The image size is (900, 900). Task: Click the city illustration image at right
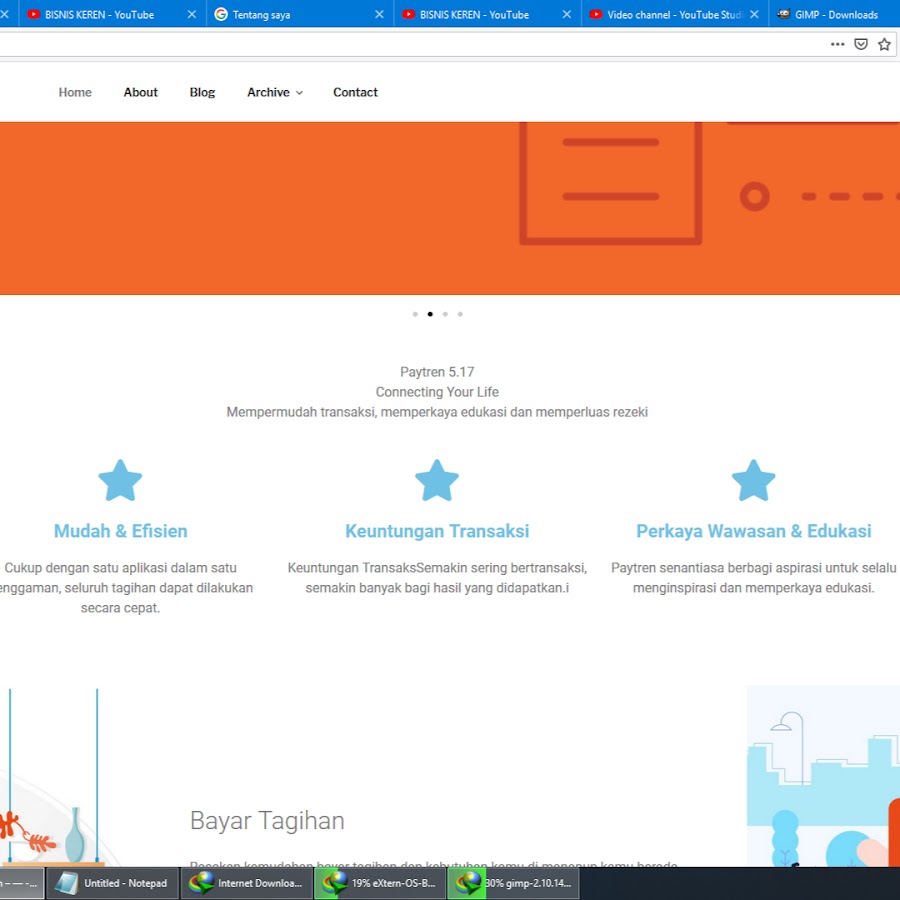tap(823, 775)
